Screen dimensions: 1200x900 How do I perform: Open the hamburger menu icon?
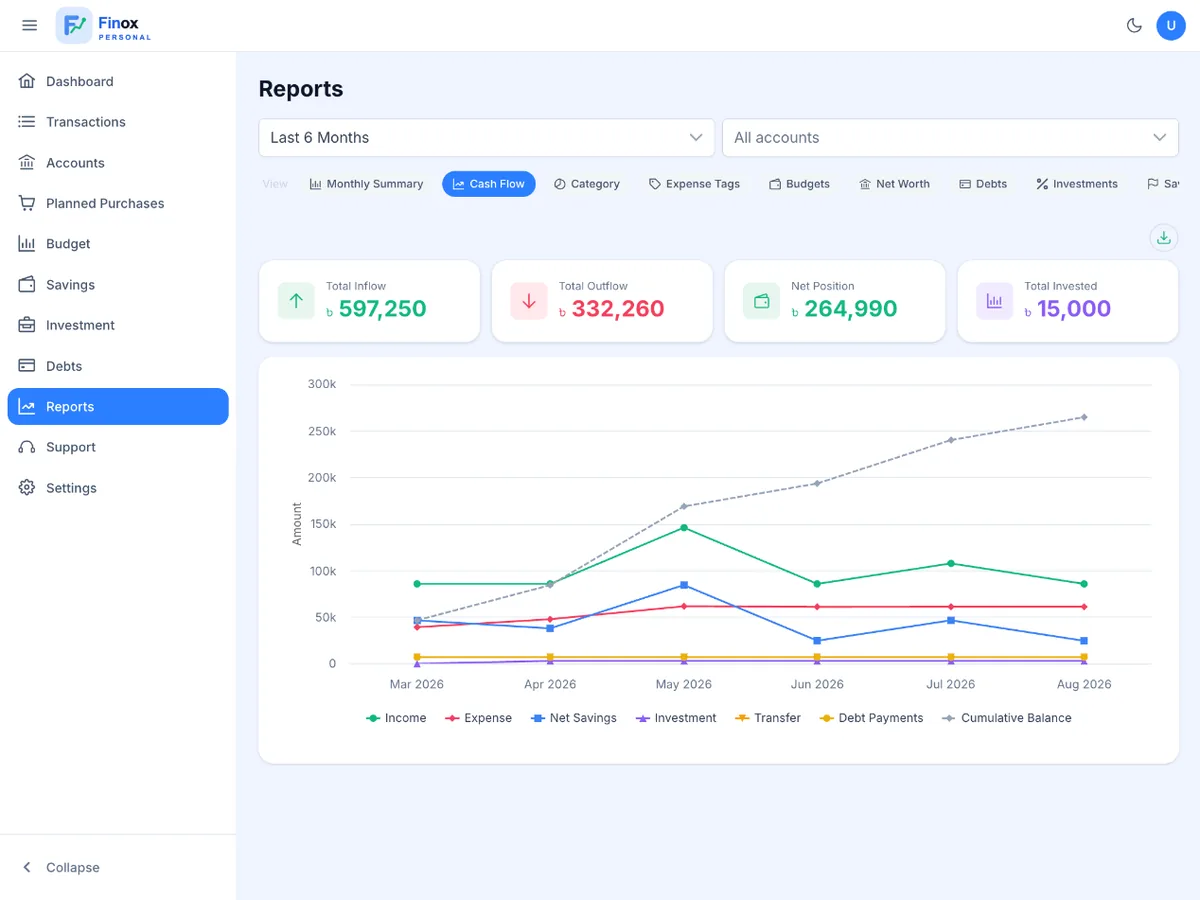click(29, 25)
